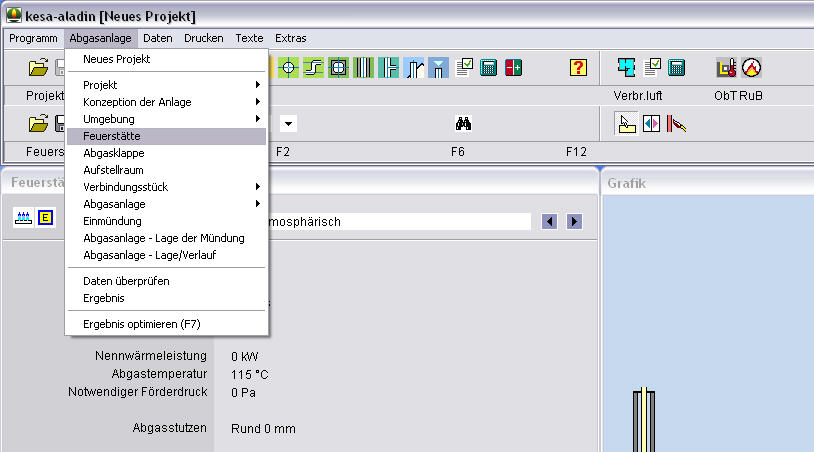This screenshot has width=814, height=452.
Task: Open the dropdown arrow above F2
Action: point(289,124)
